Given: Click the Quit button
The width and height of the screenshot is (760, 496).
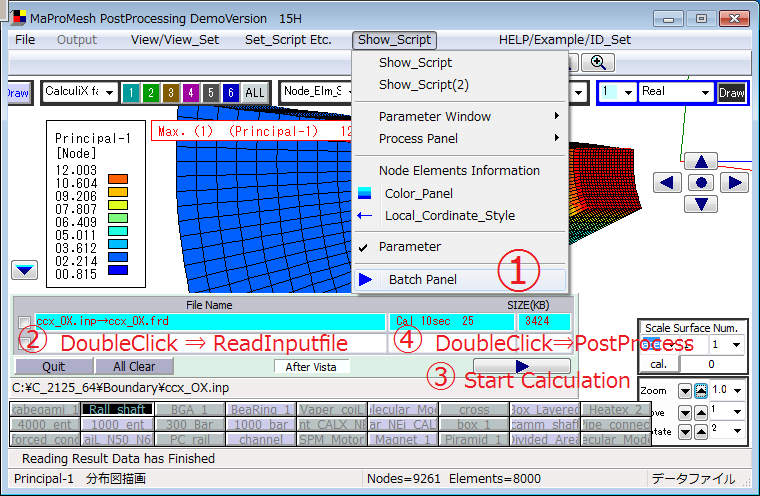Looking at the screenshot, I should pos(53,367).
